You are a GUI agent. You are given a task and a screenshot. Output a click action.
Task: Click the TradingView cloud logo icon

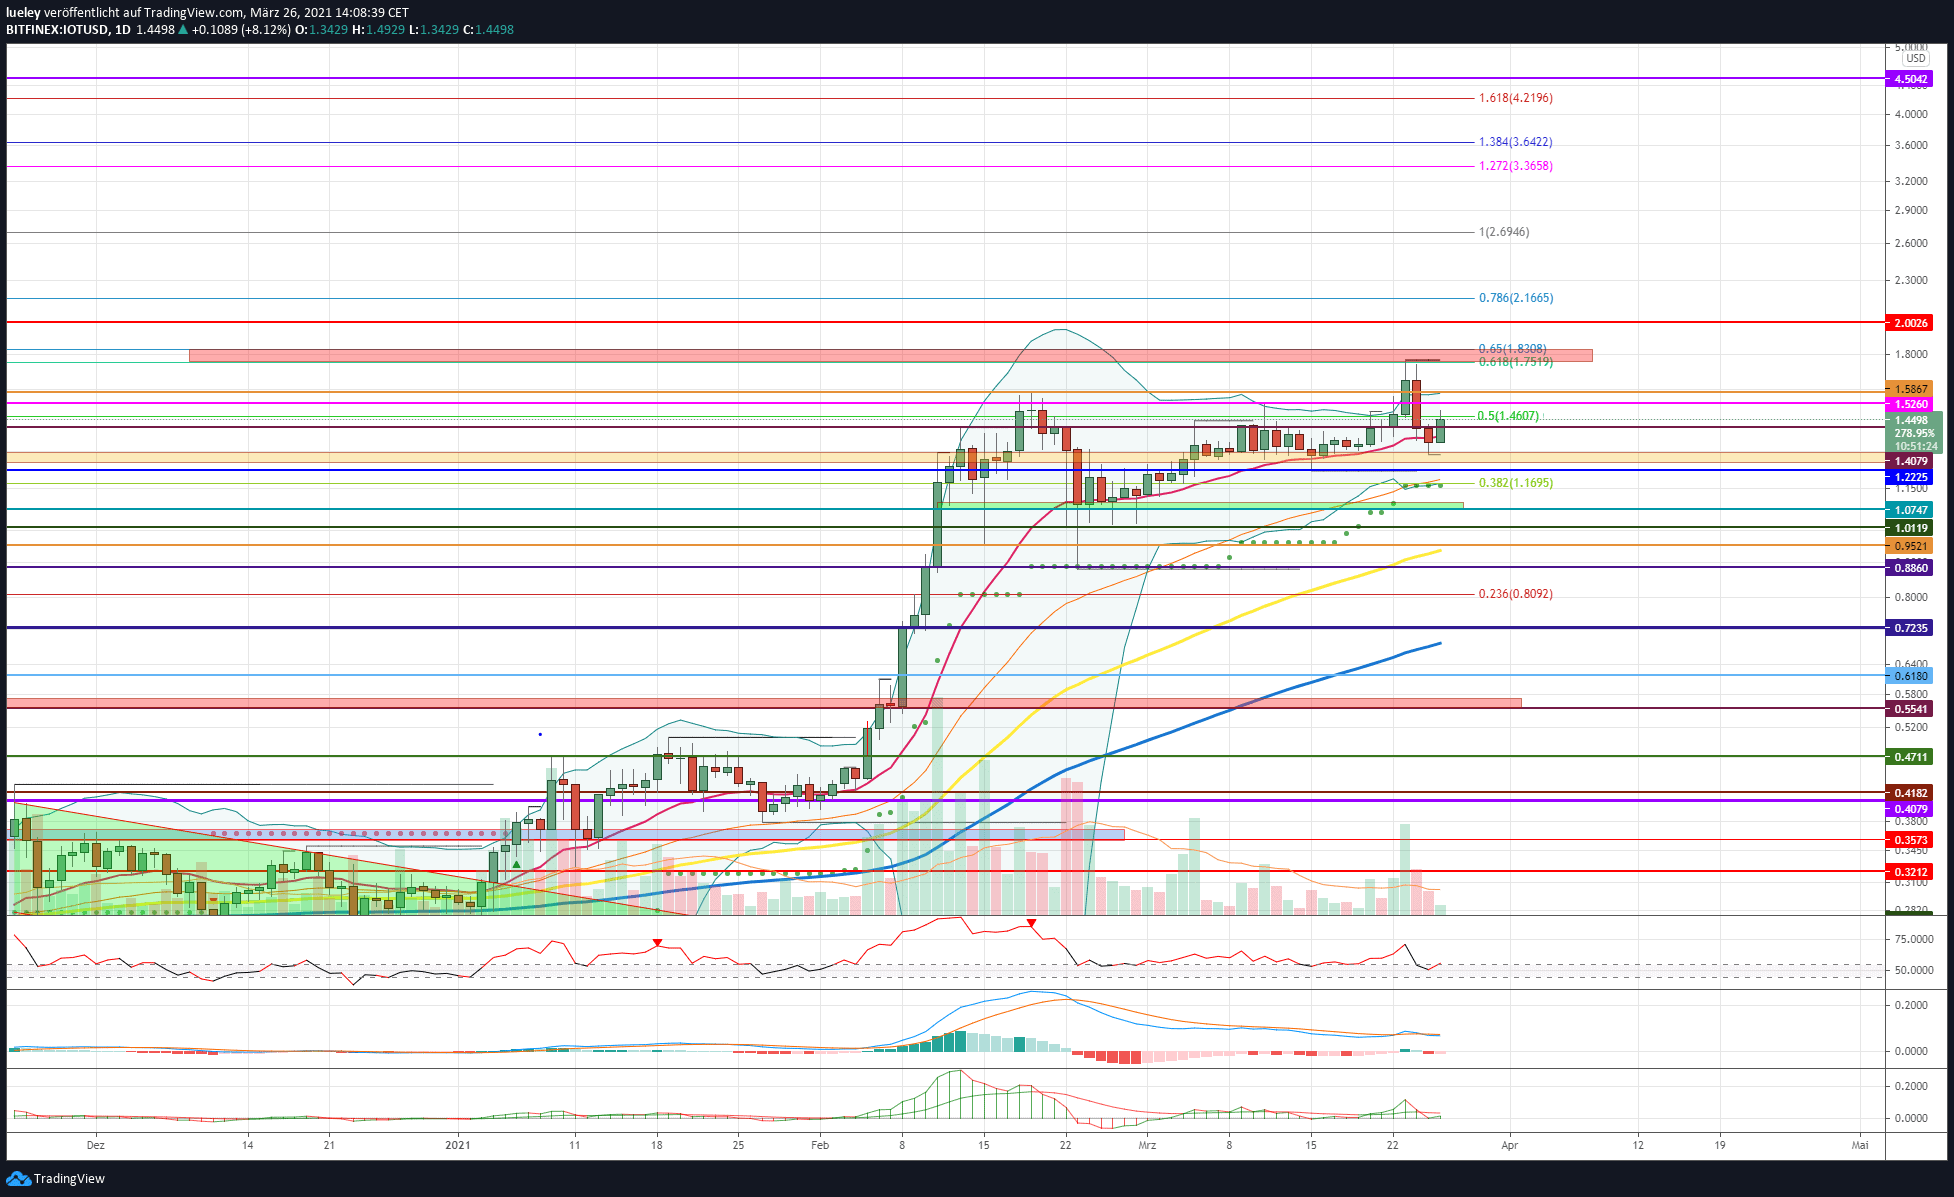tap(18, 1178)
